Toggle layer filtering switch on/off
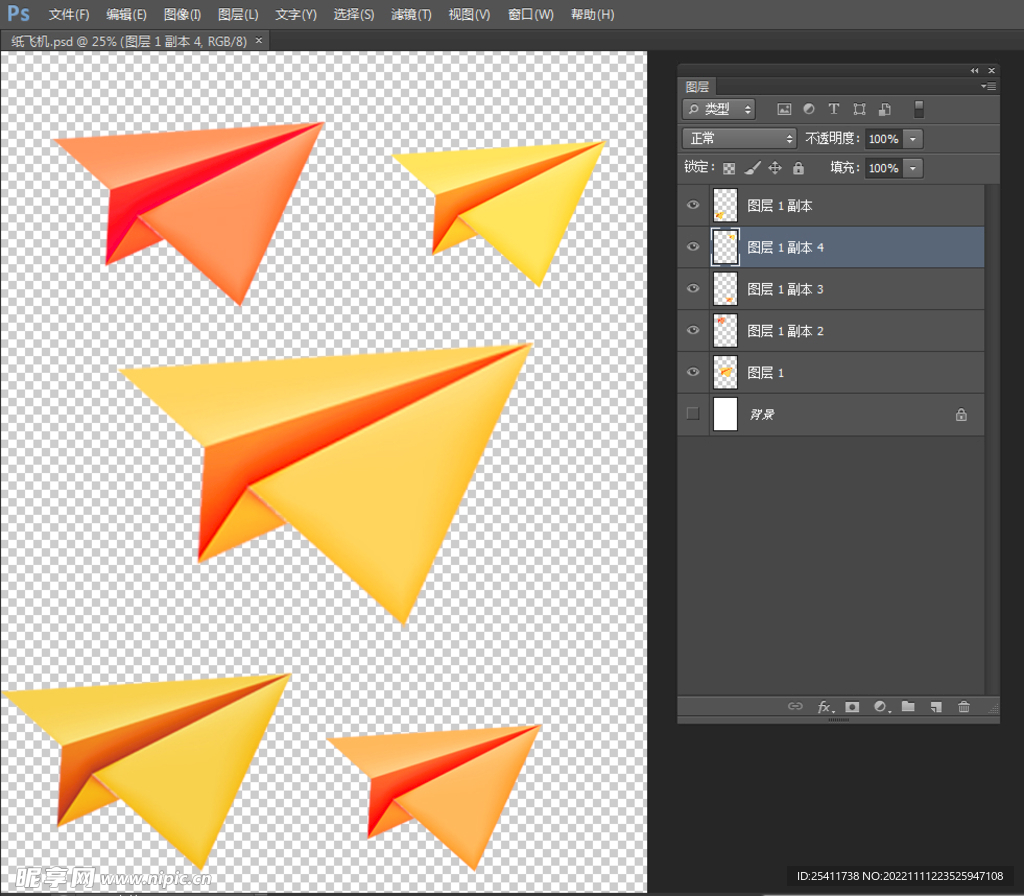Viewport: 1024px width, 896px height. coord(919,109)
